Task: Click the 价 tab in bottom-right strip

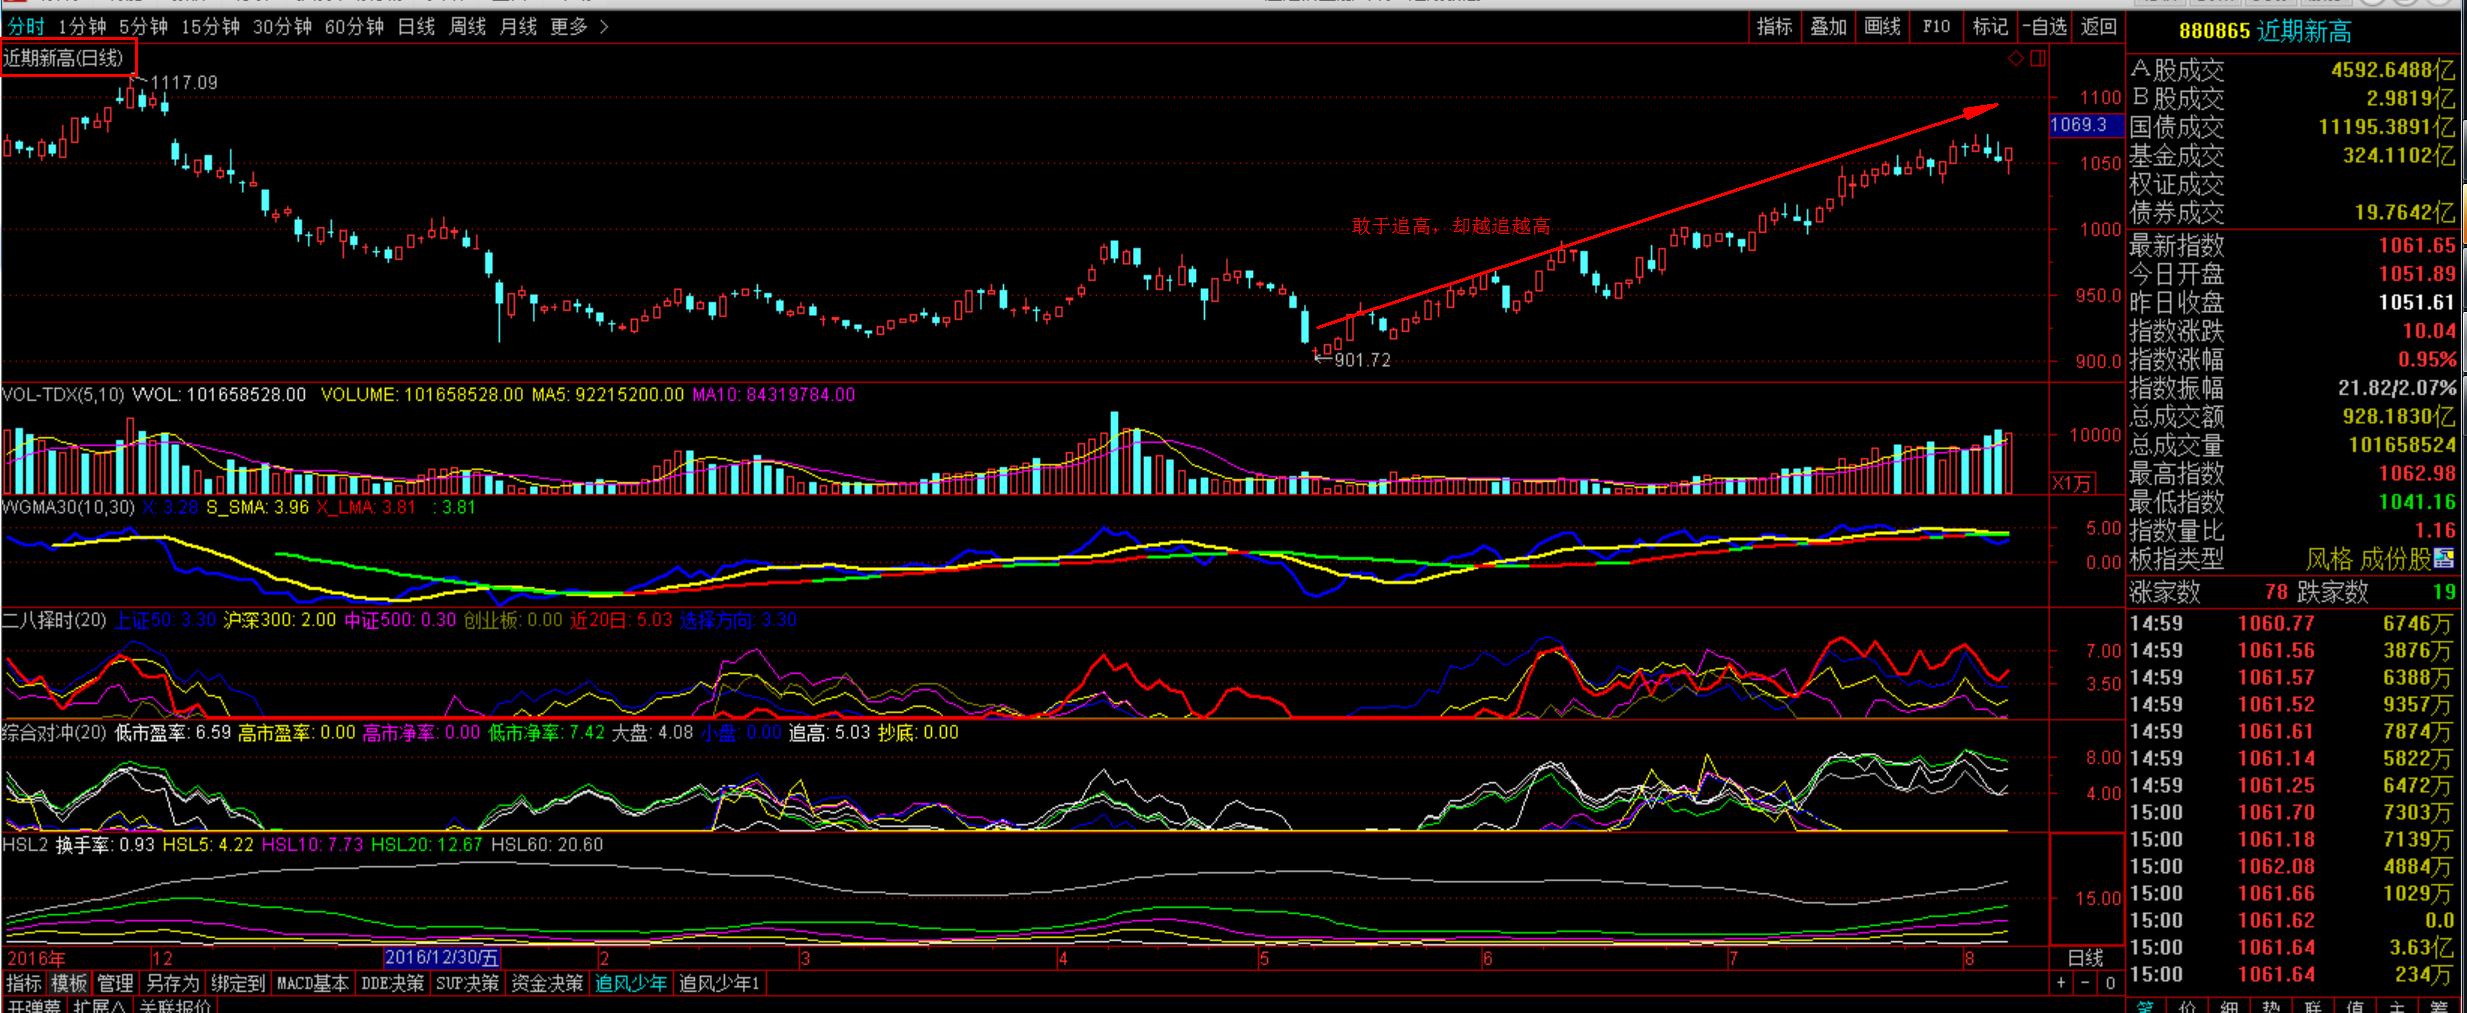Action: point(2188,1005)
